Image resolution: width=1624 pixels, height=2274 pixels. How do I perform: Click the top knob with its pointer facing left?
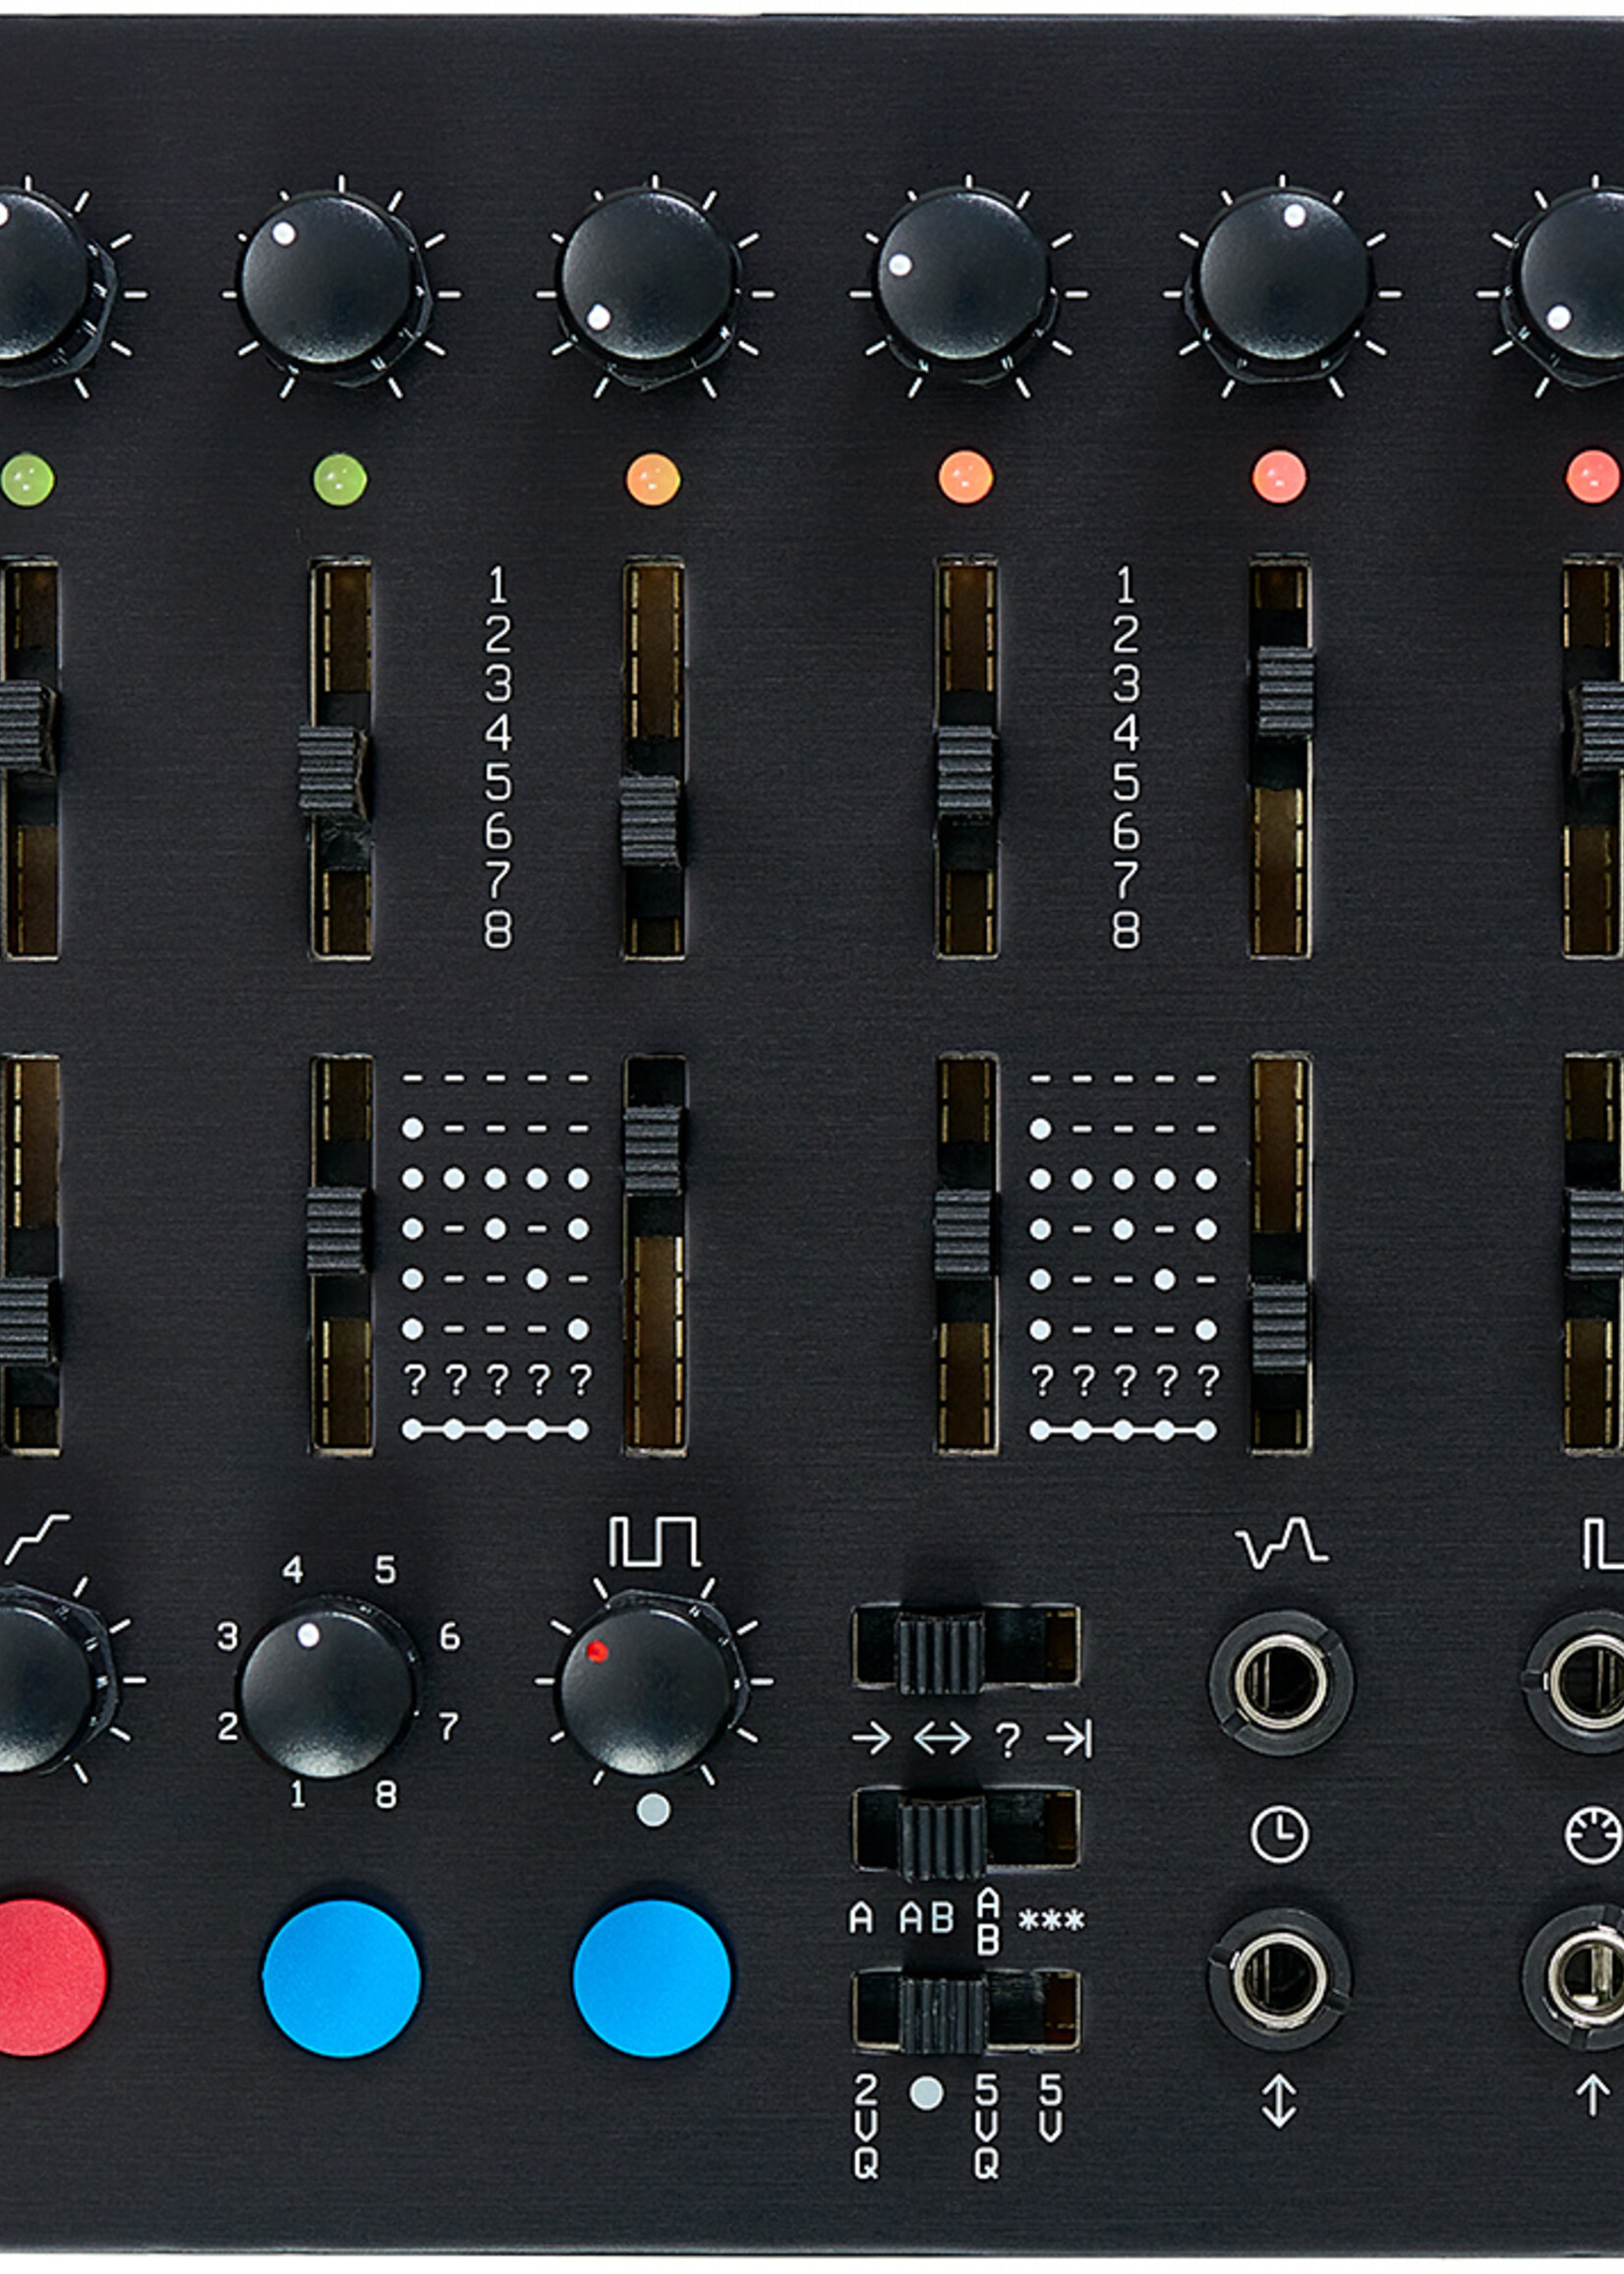point(964,278)
